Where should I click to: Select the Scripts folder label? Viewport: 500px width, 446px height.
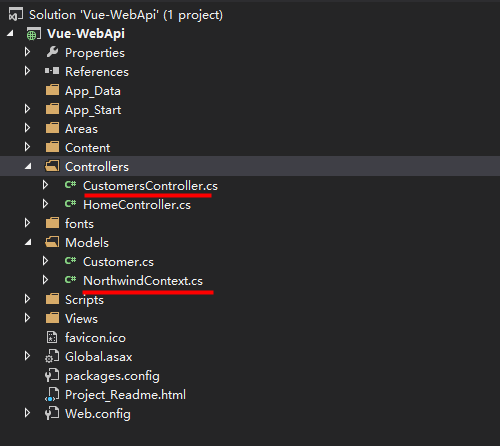(84, 300)
